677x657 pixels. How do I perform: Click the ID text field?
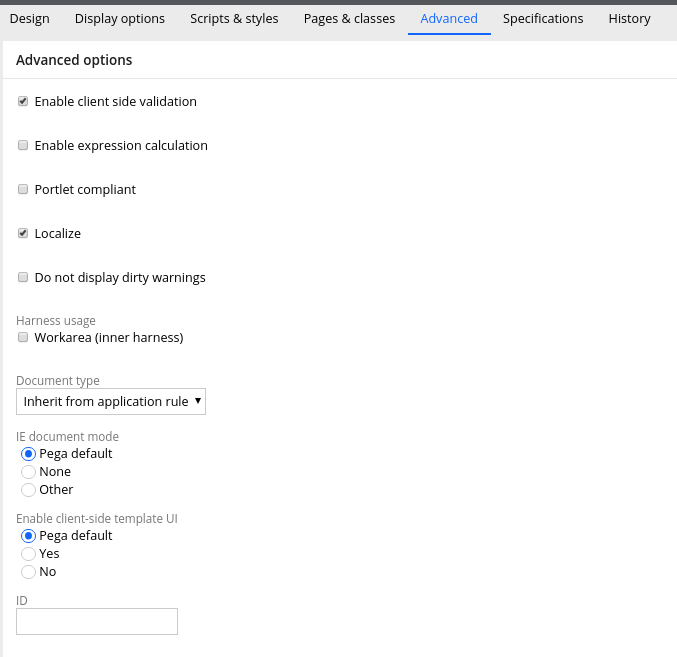point(97,622)
